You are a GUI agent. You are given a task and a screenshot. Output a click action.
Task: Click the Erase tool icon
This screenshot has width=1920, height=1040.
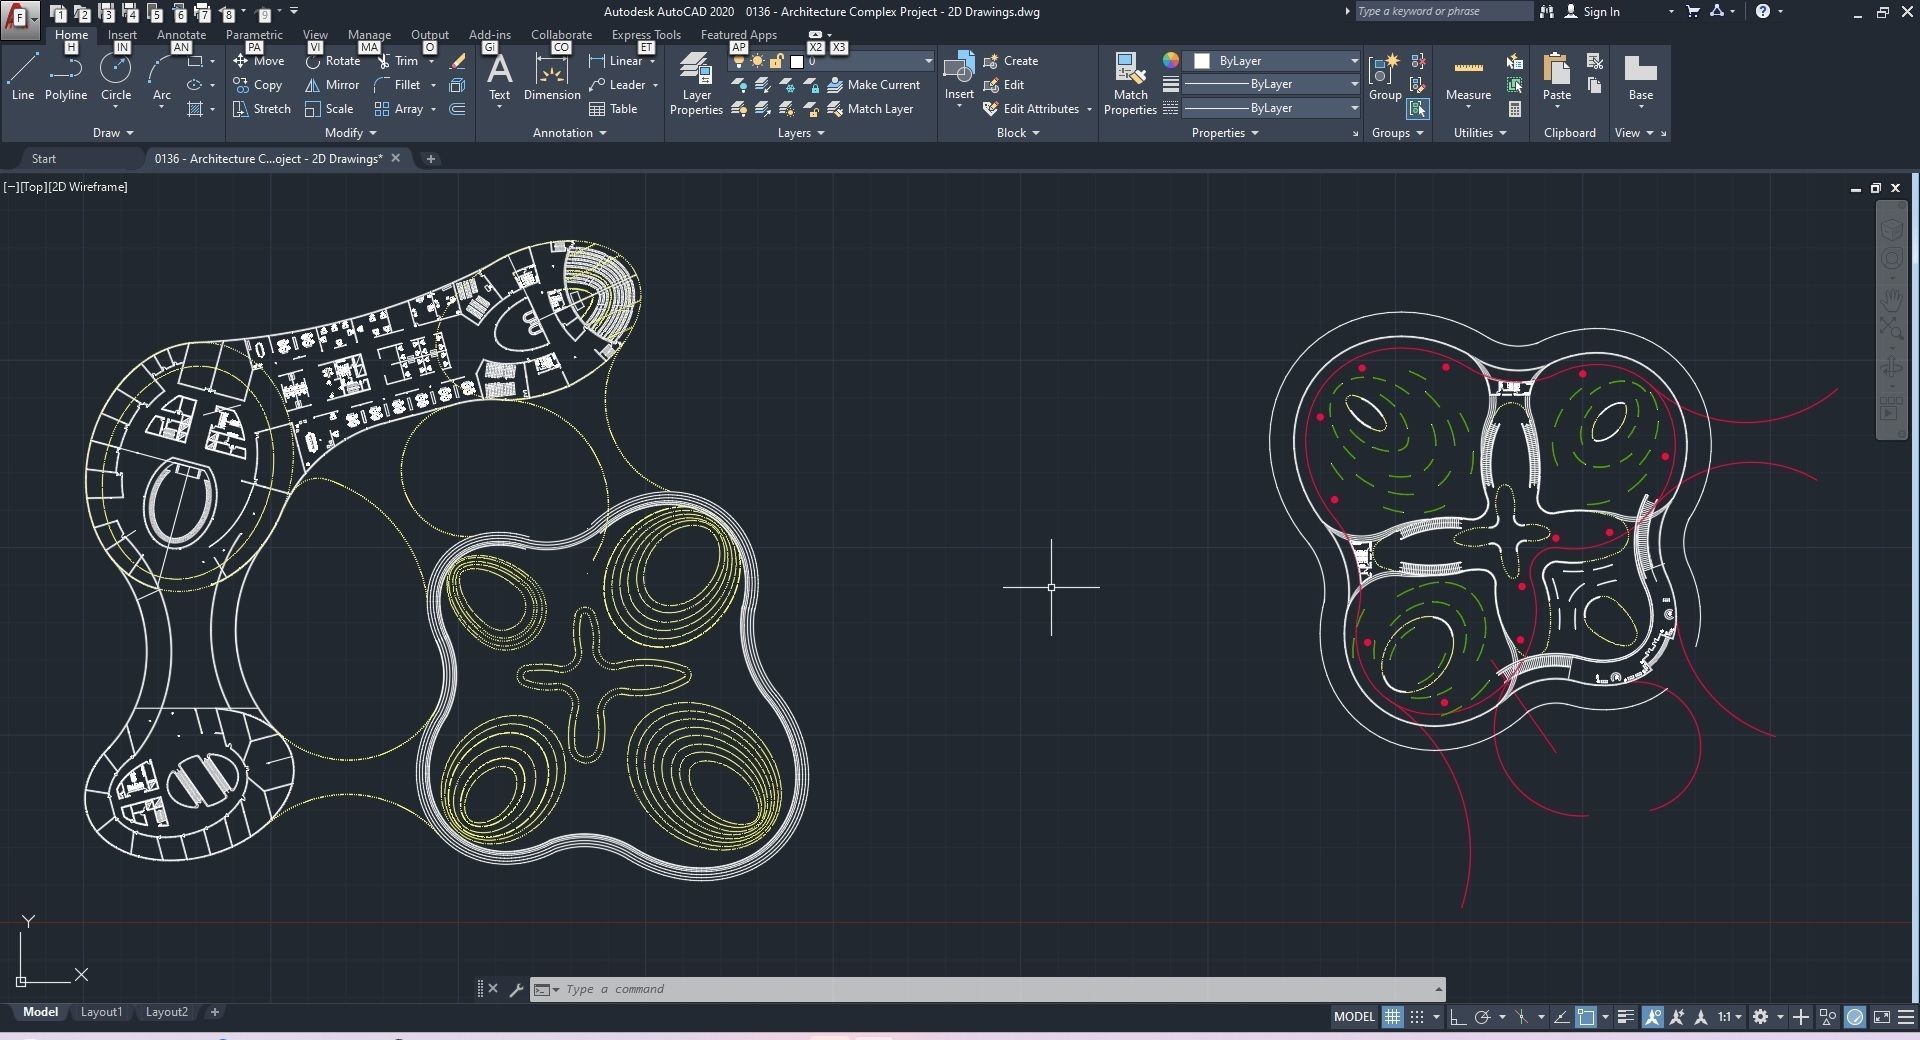(458, 61)
